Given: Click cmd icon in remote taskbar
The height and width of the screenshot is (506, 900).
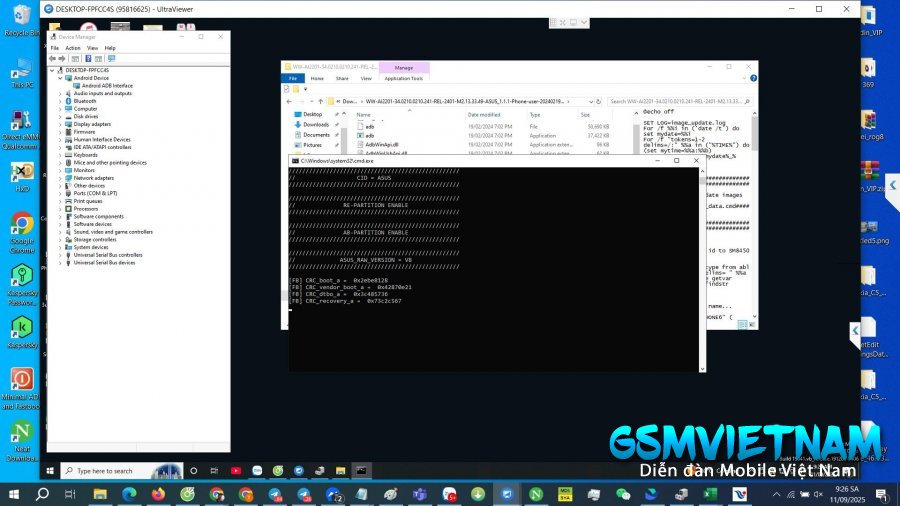Looking at the screenshot, I should click(x=361, y=471).
